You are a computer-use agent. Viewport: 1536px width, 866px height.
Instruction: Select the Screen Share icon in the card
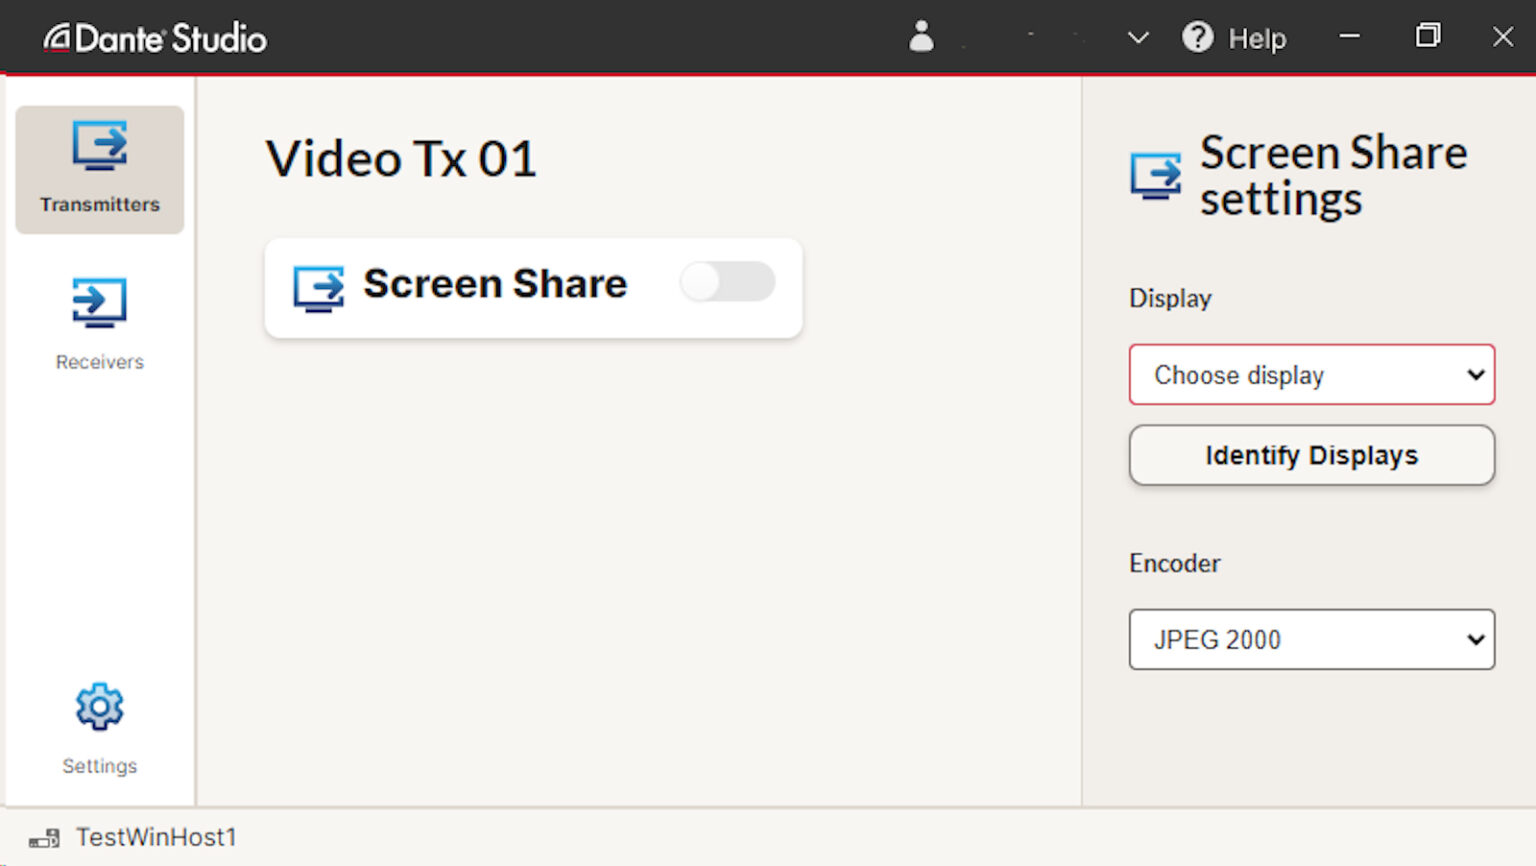point(318,288)
